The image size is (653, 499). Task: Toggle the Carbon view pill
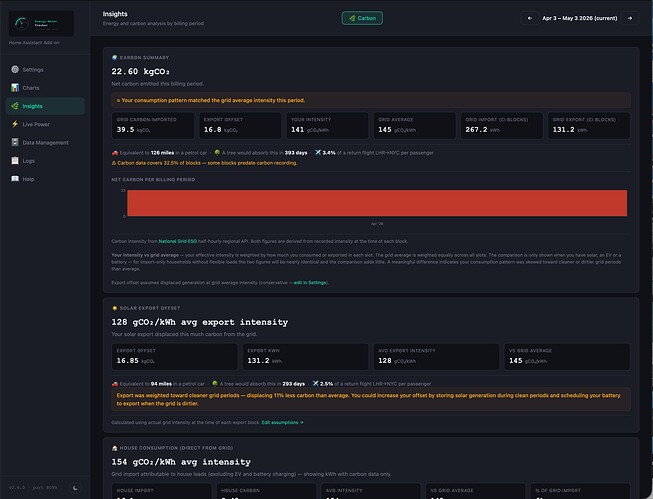tap(362, 18)
